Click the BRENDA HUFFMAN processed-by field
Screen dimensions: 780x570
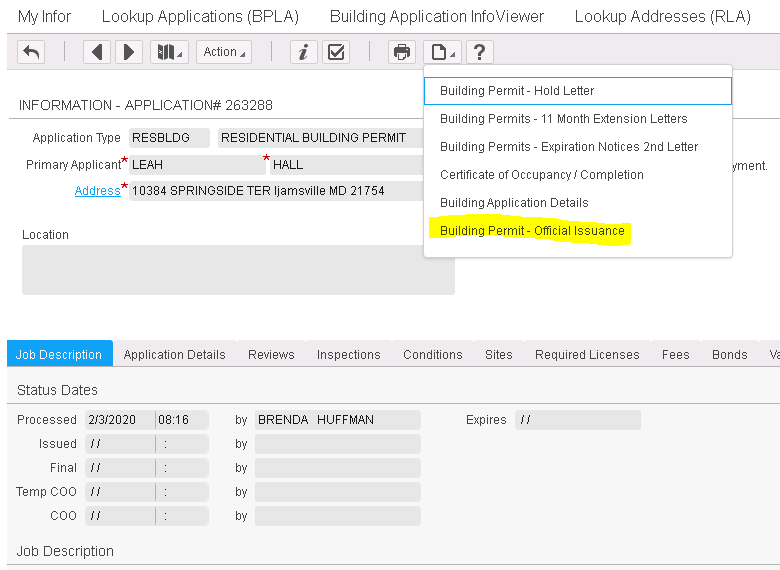tap(338, 420)
